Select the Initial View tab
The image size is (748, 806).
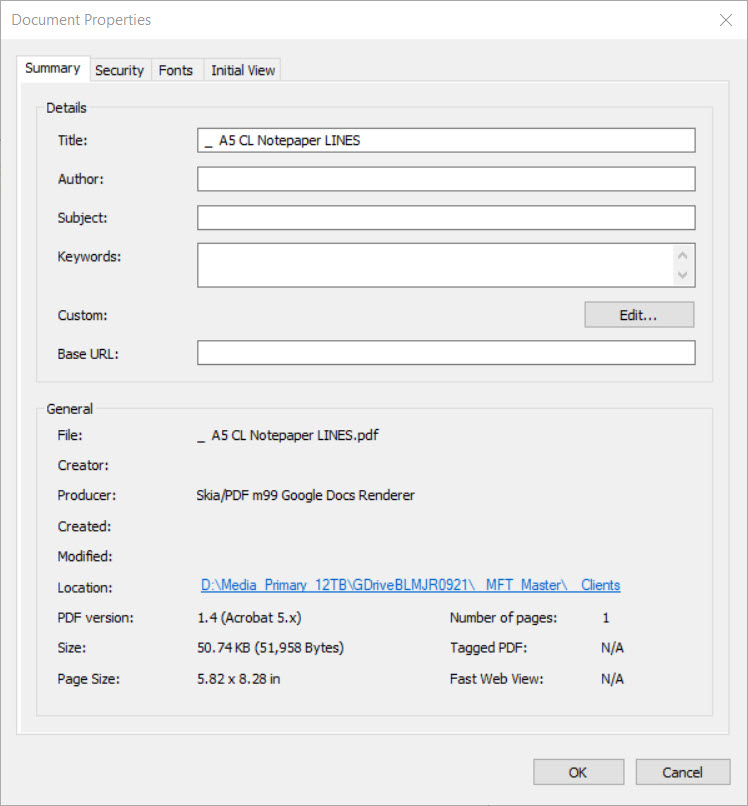point(243,70)
